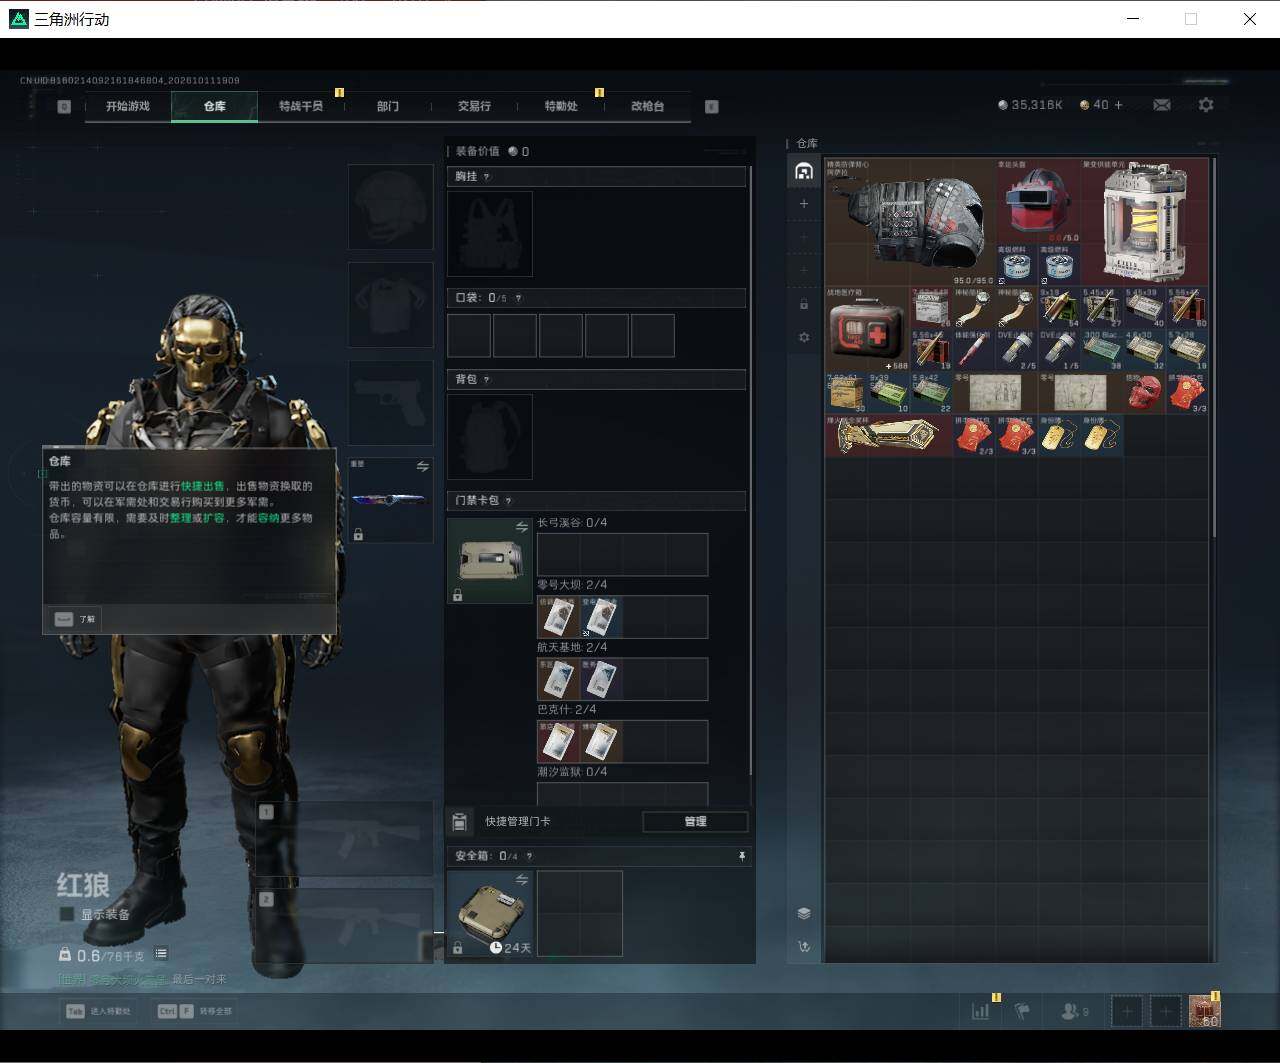Click the 管理 button for keycards
Screen dimensions: 1280x1063
pyautogui.click(x=695, y=821)
